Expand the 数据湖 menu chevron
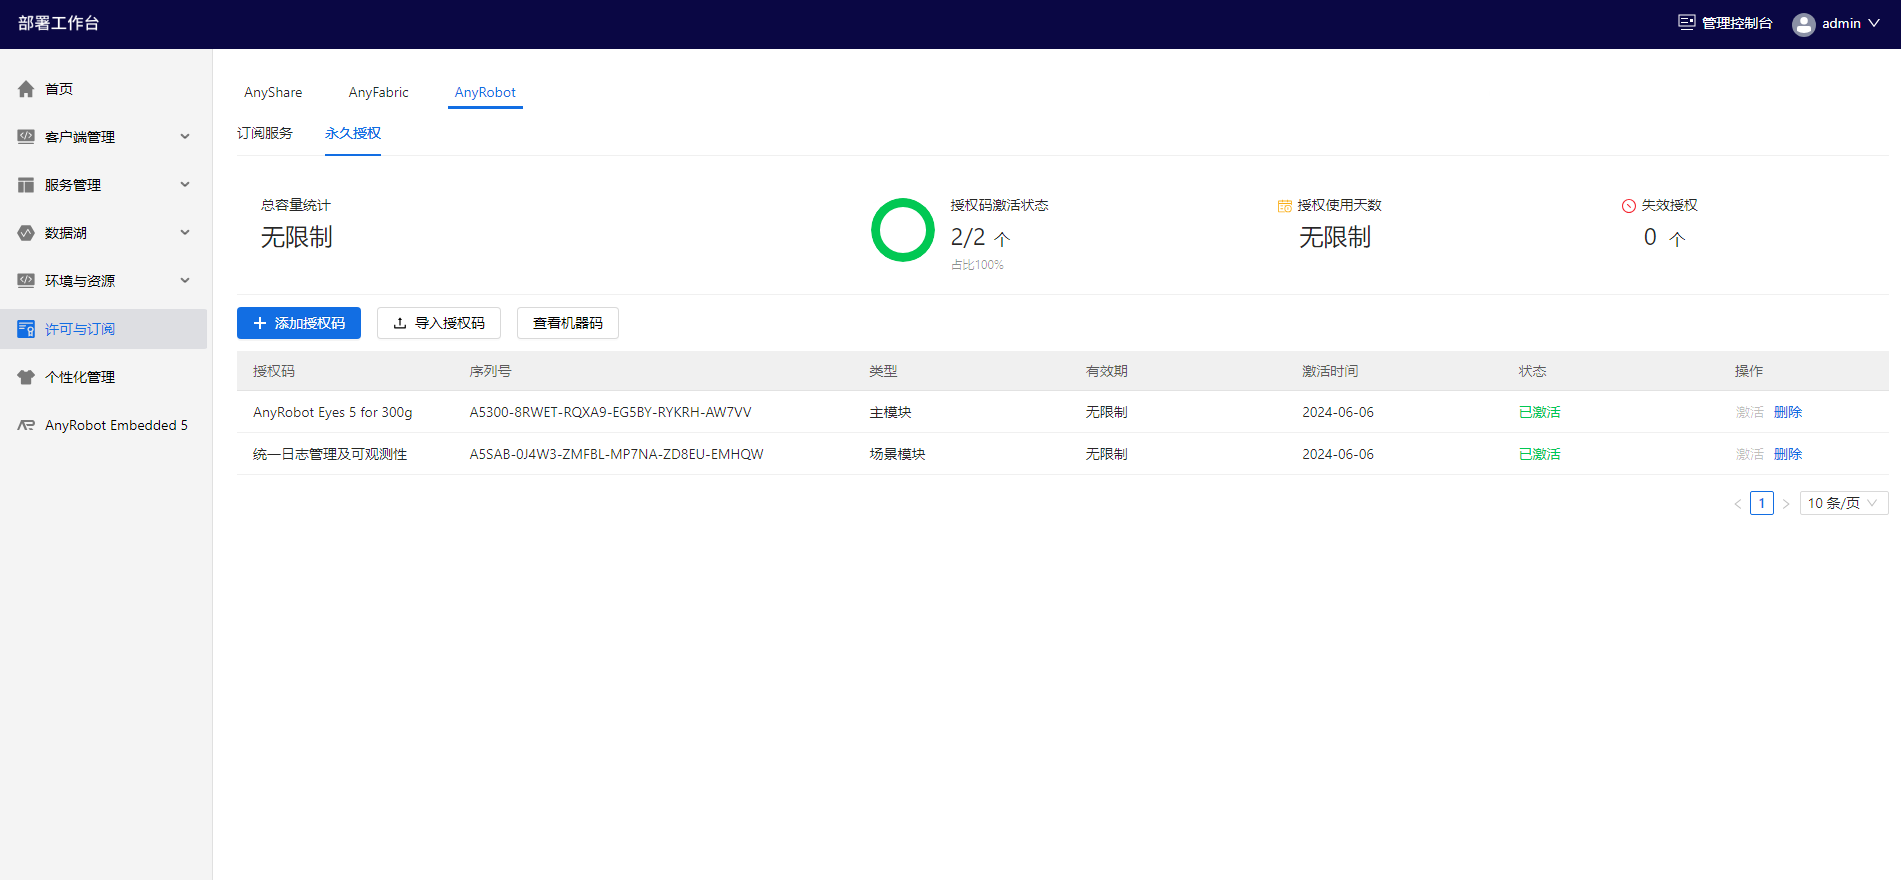Viewport: 1901px width, 880px height. tap(185, 232)
